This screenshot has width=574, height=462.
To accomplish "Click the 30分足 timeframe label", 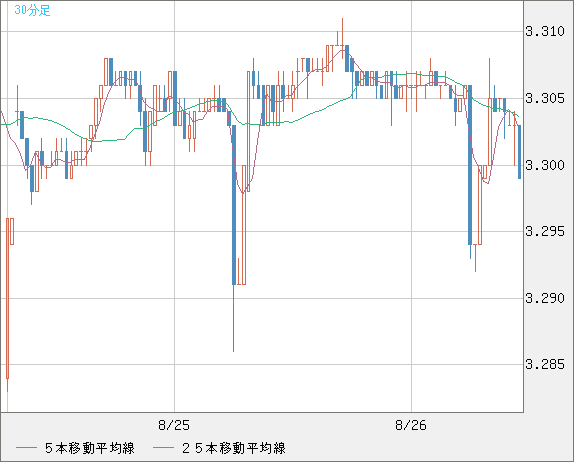I will point(32,10).
